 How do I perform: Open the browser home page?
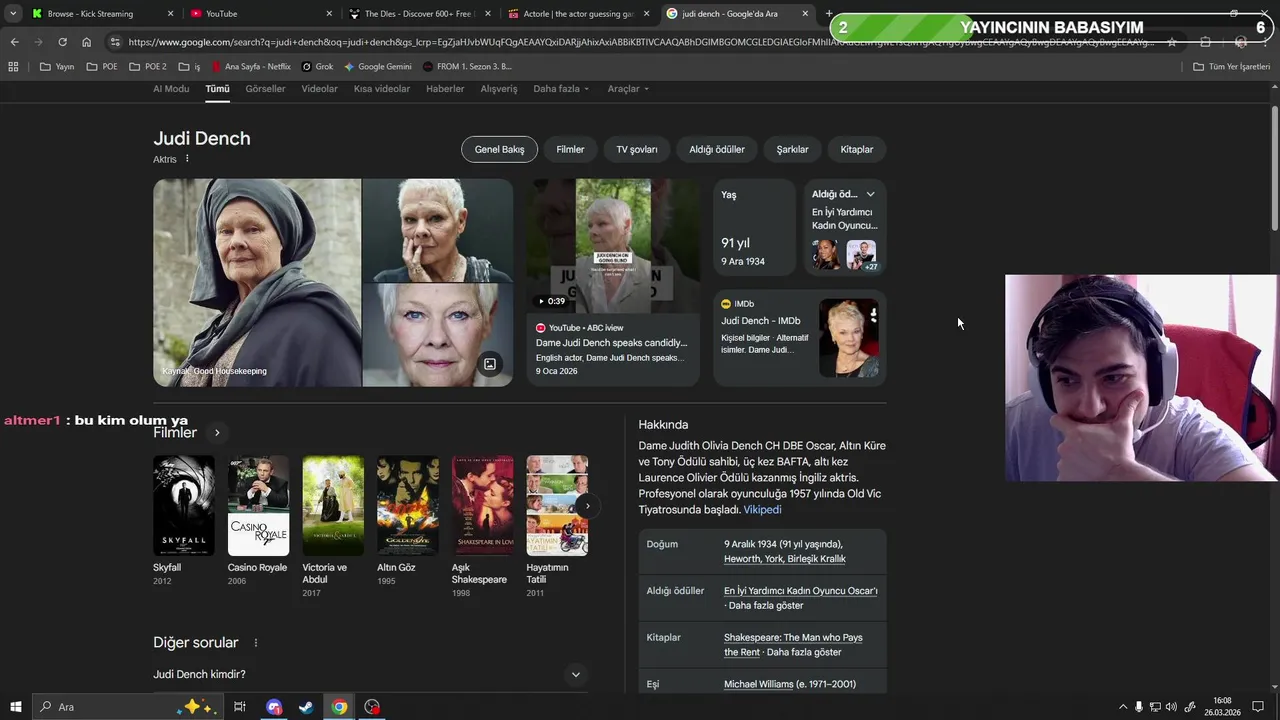click(x=86, y=42)
